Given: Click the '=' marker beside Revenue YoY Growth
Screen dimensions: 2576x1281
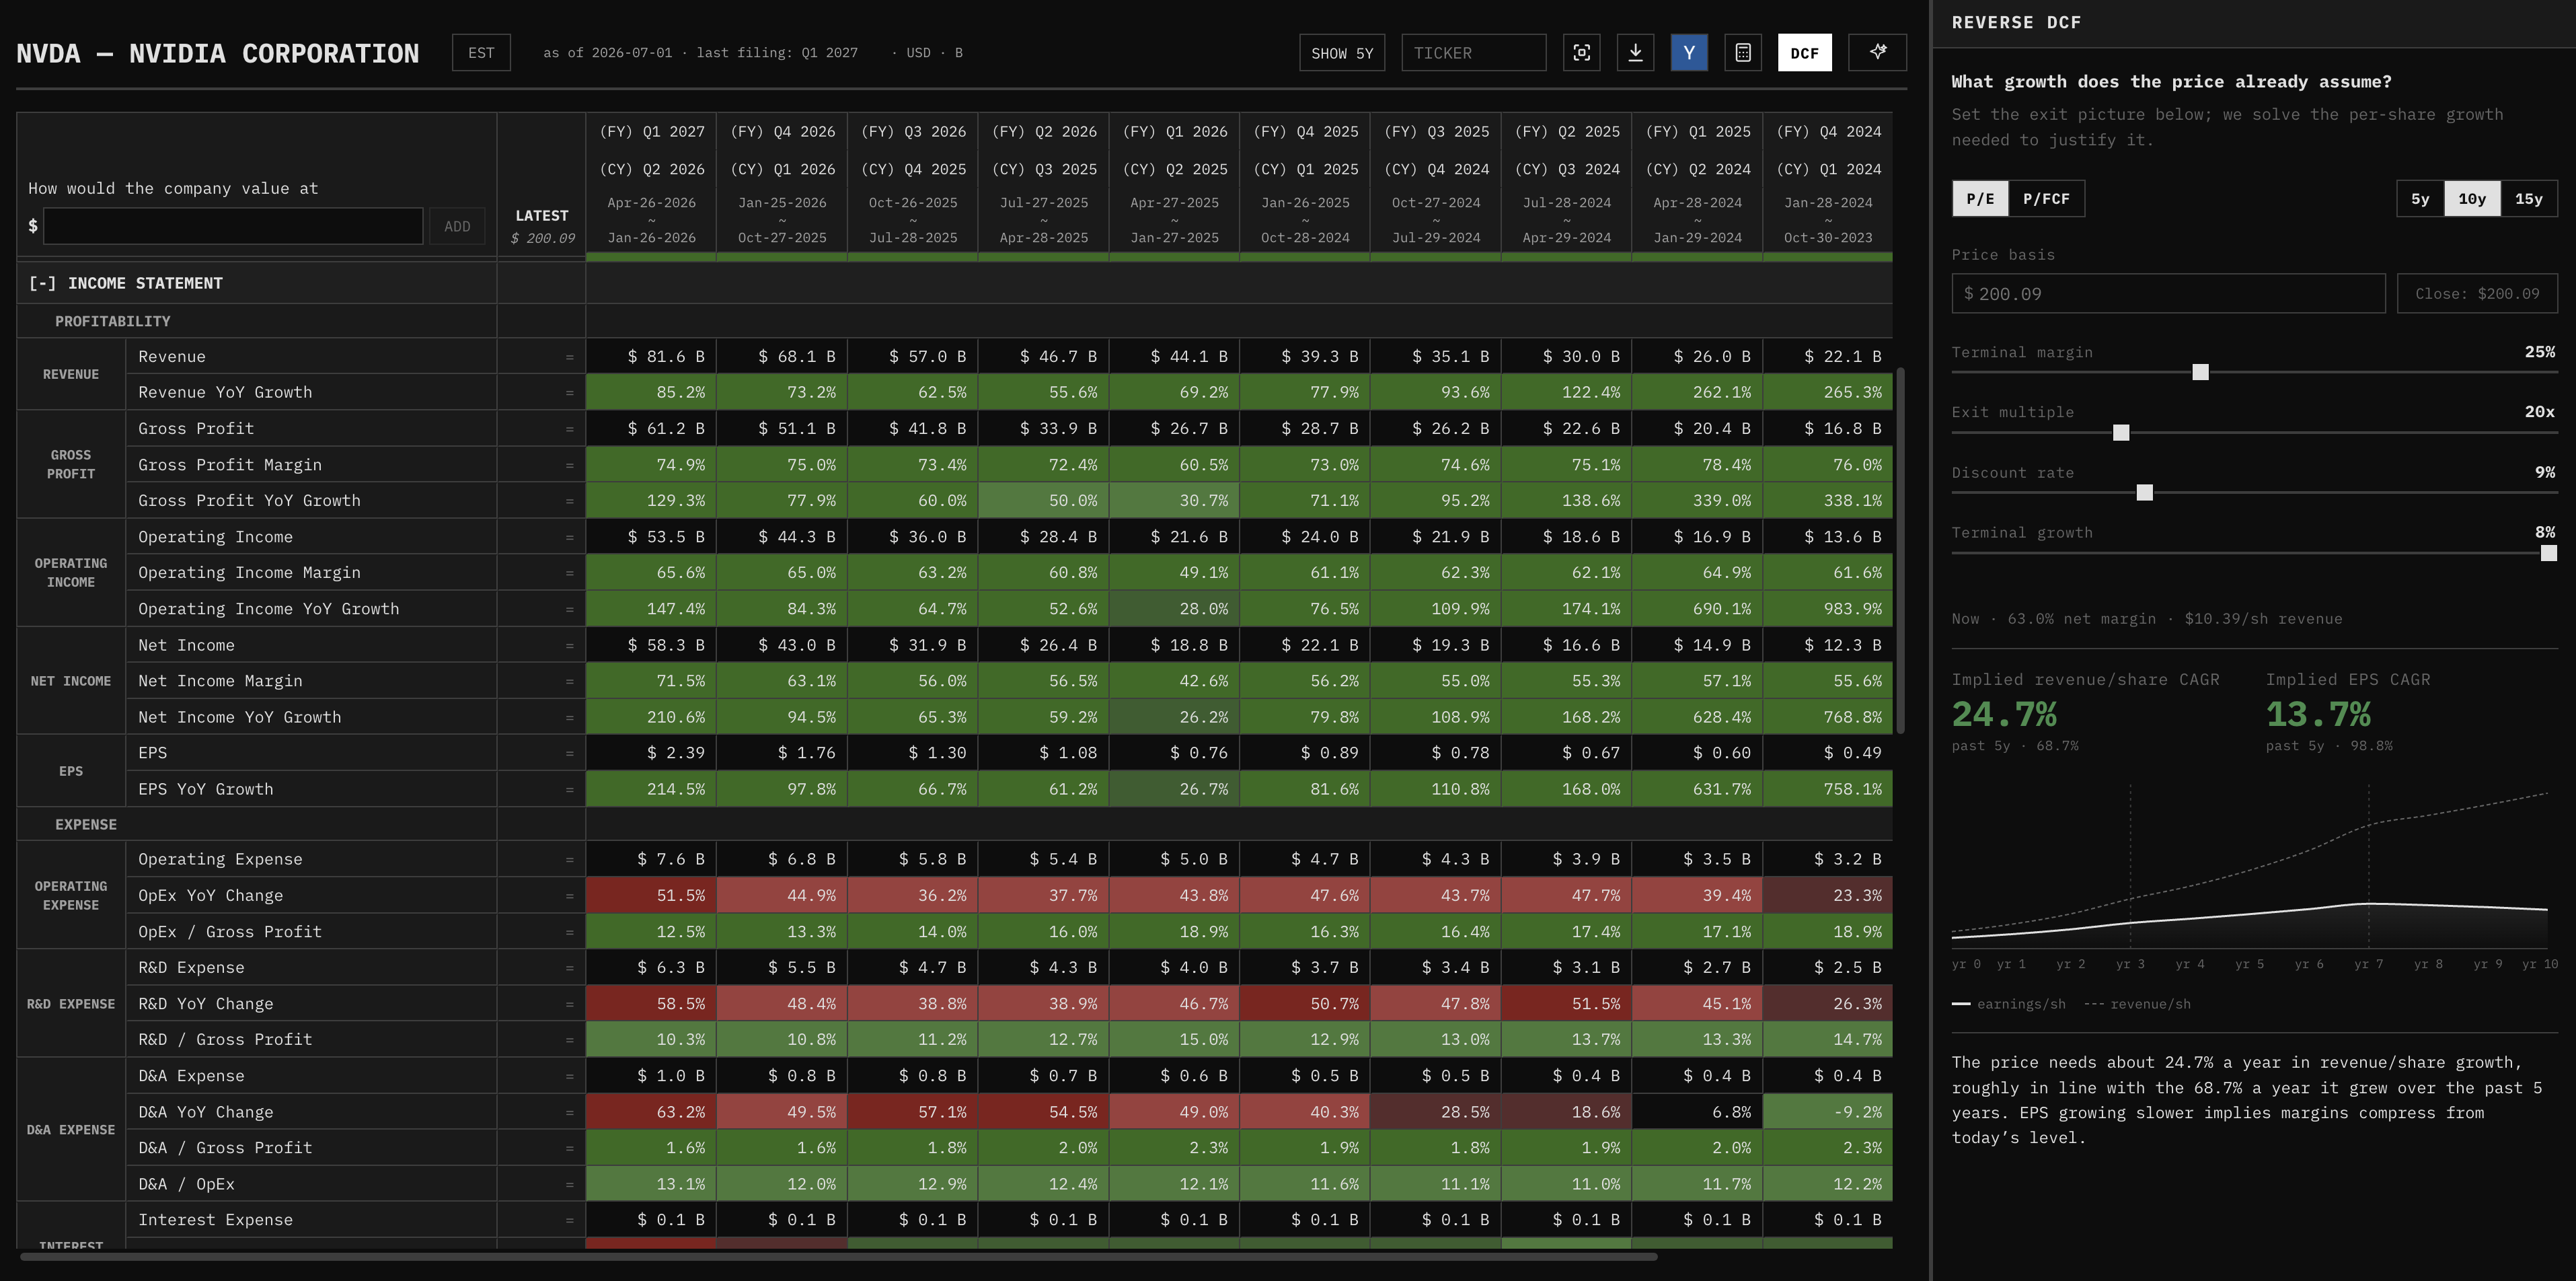Looking at the screenshot, I should (x=570, y=393).
